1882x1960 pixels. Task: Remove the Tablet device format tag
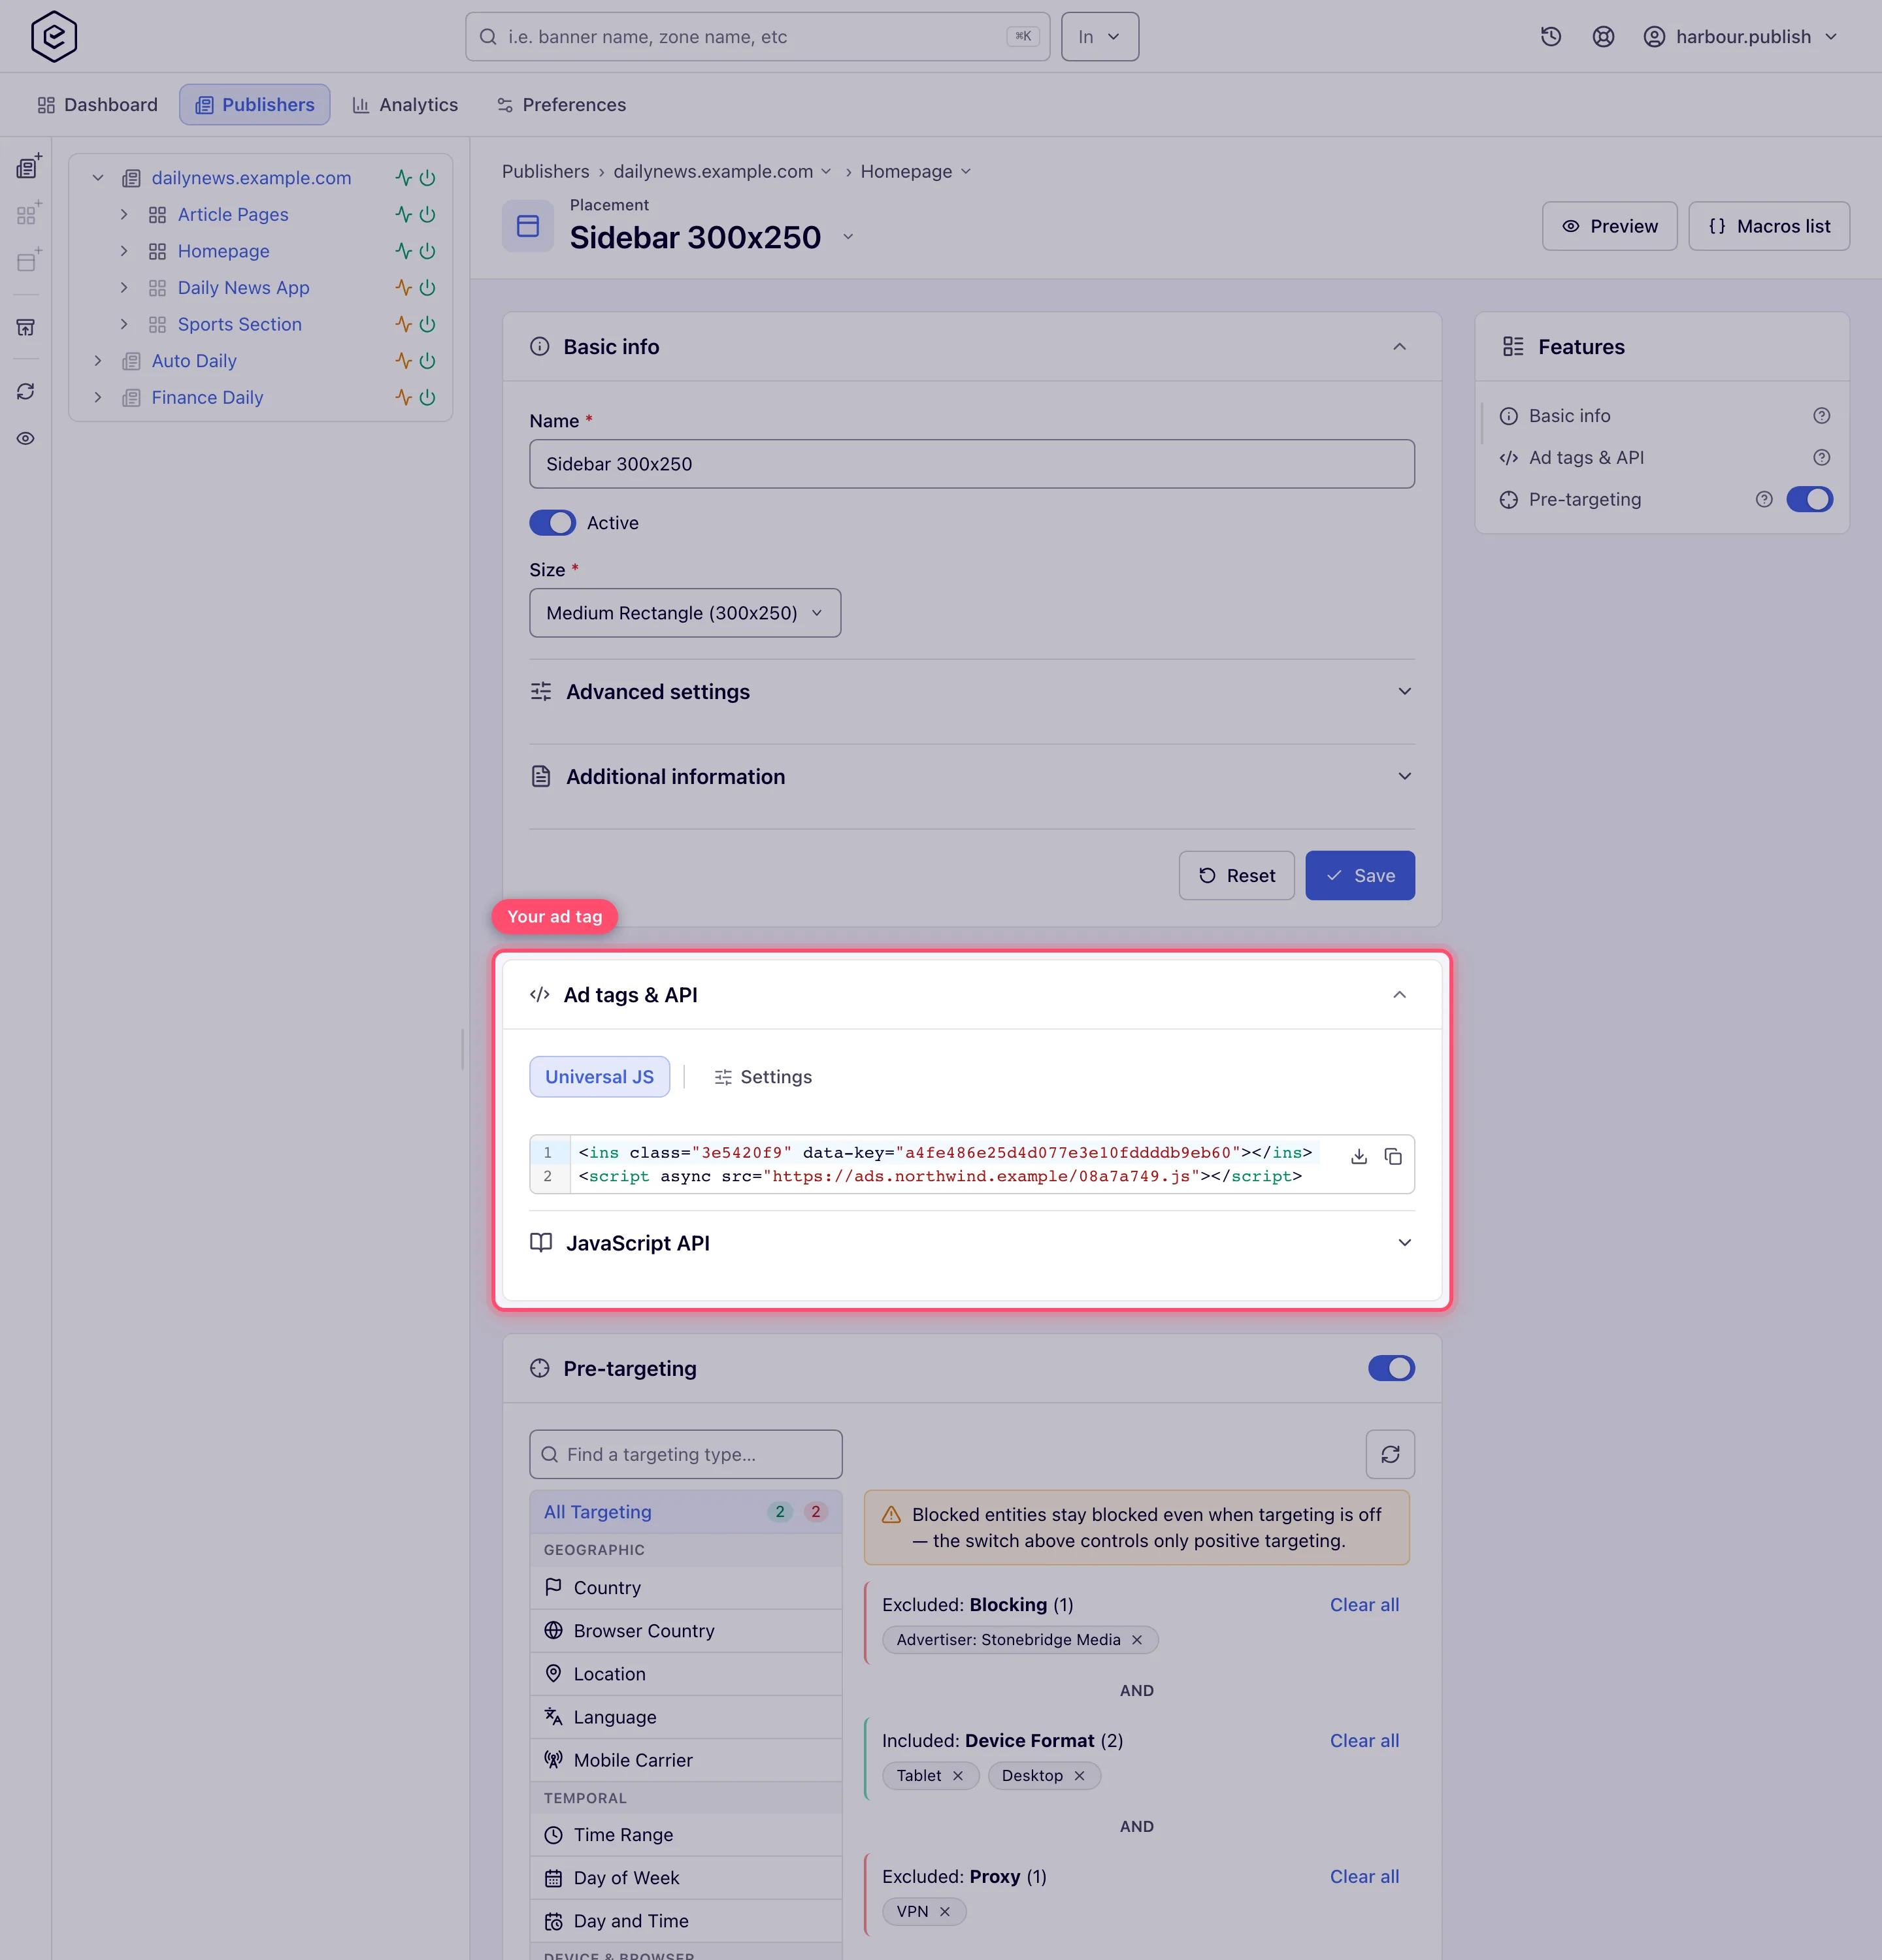[958, 1776]
